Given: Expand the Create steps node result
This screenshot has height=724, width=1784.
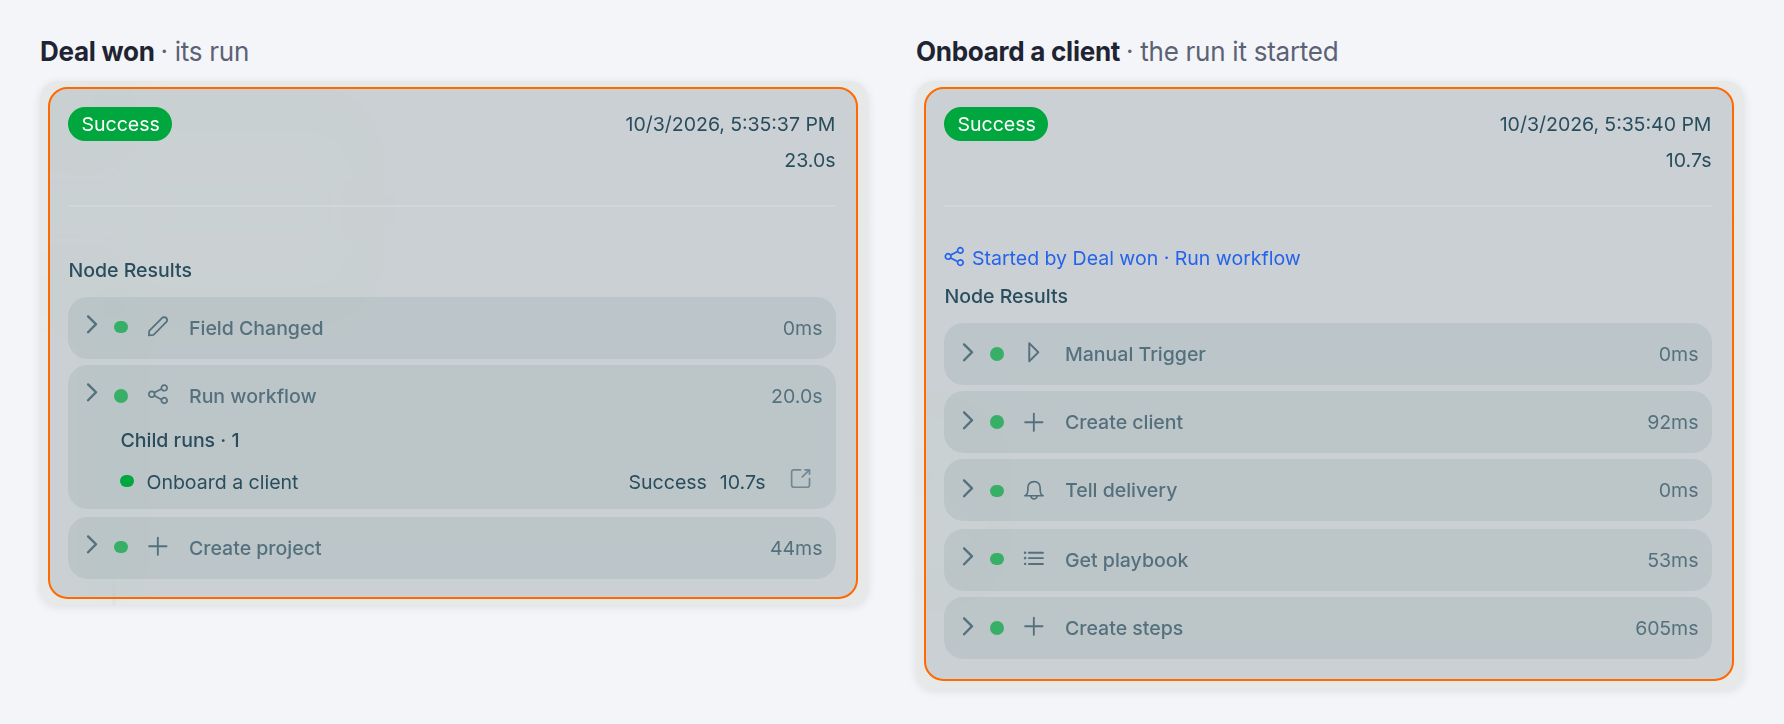Looking at the screenshot, I should click(968, 627).
